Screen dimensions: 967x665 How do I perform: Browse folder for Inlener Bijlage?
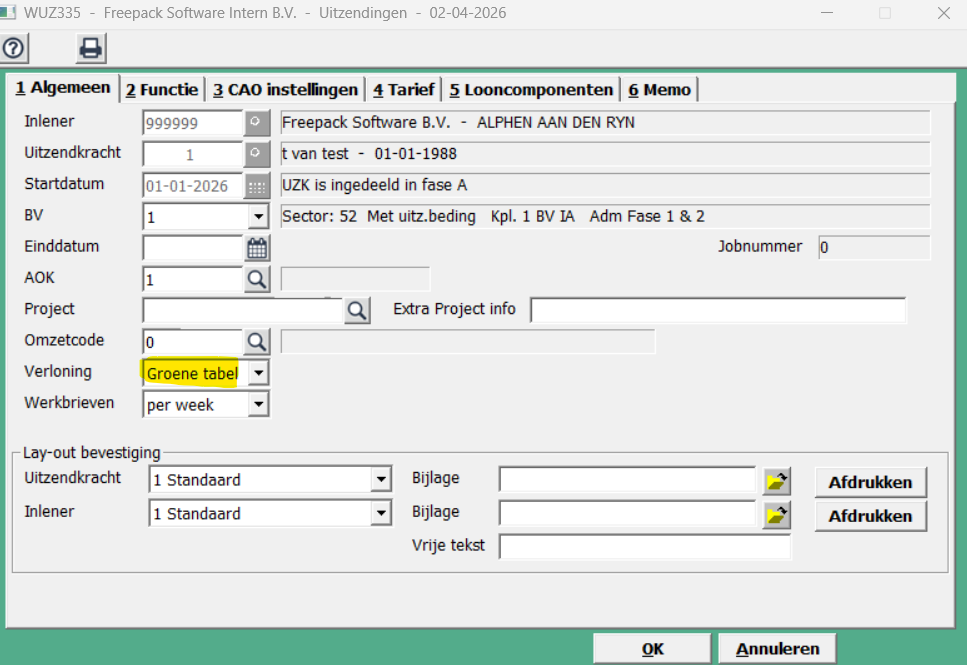pyautogui.click(x=777, y=515)
